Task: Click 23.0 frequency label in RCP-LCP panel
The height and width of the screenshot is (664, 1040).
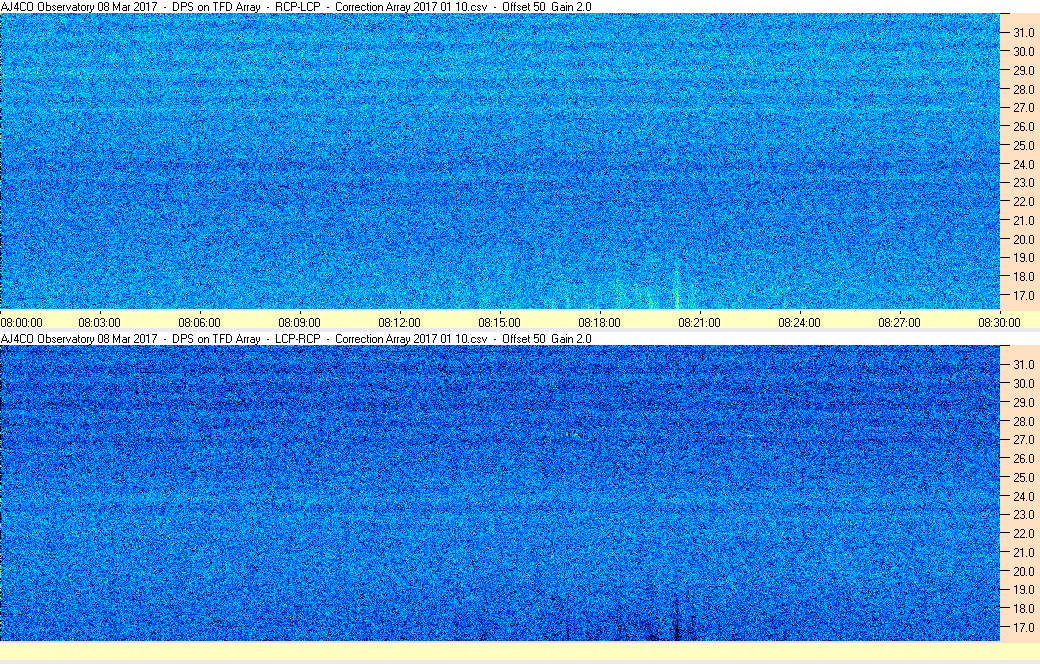Action: (x=1023, y=182)
